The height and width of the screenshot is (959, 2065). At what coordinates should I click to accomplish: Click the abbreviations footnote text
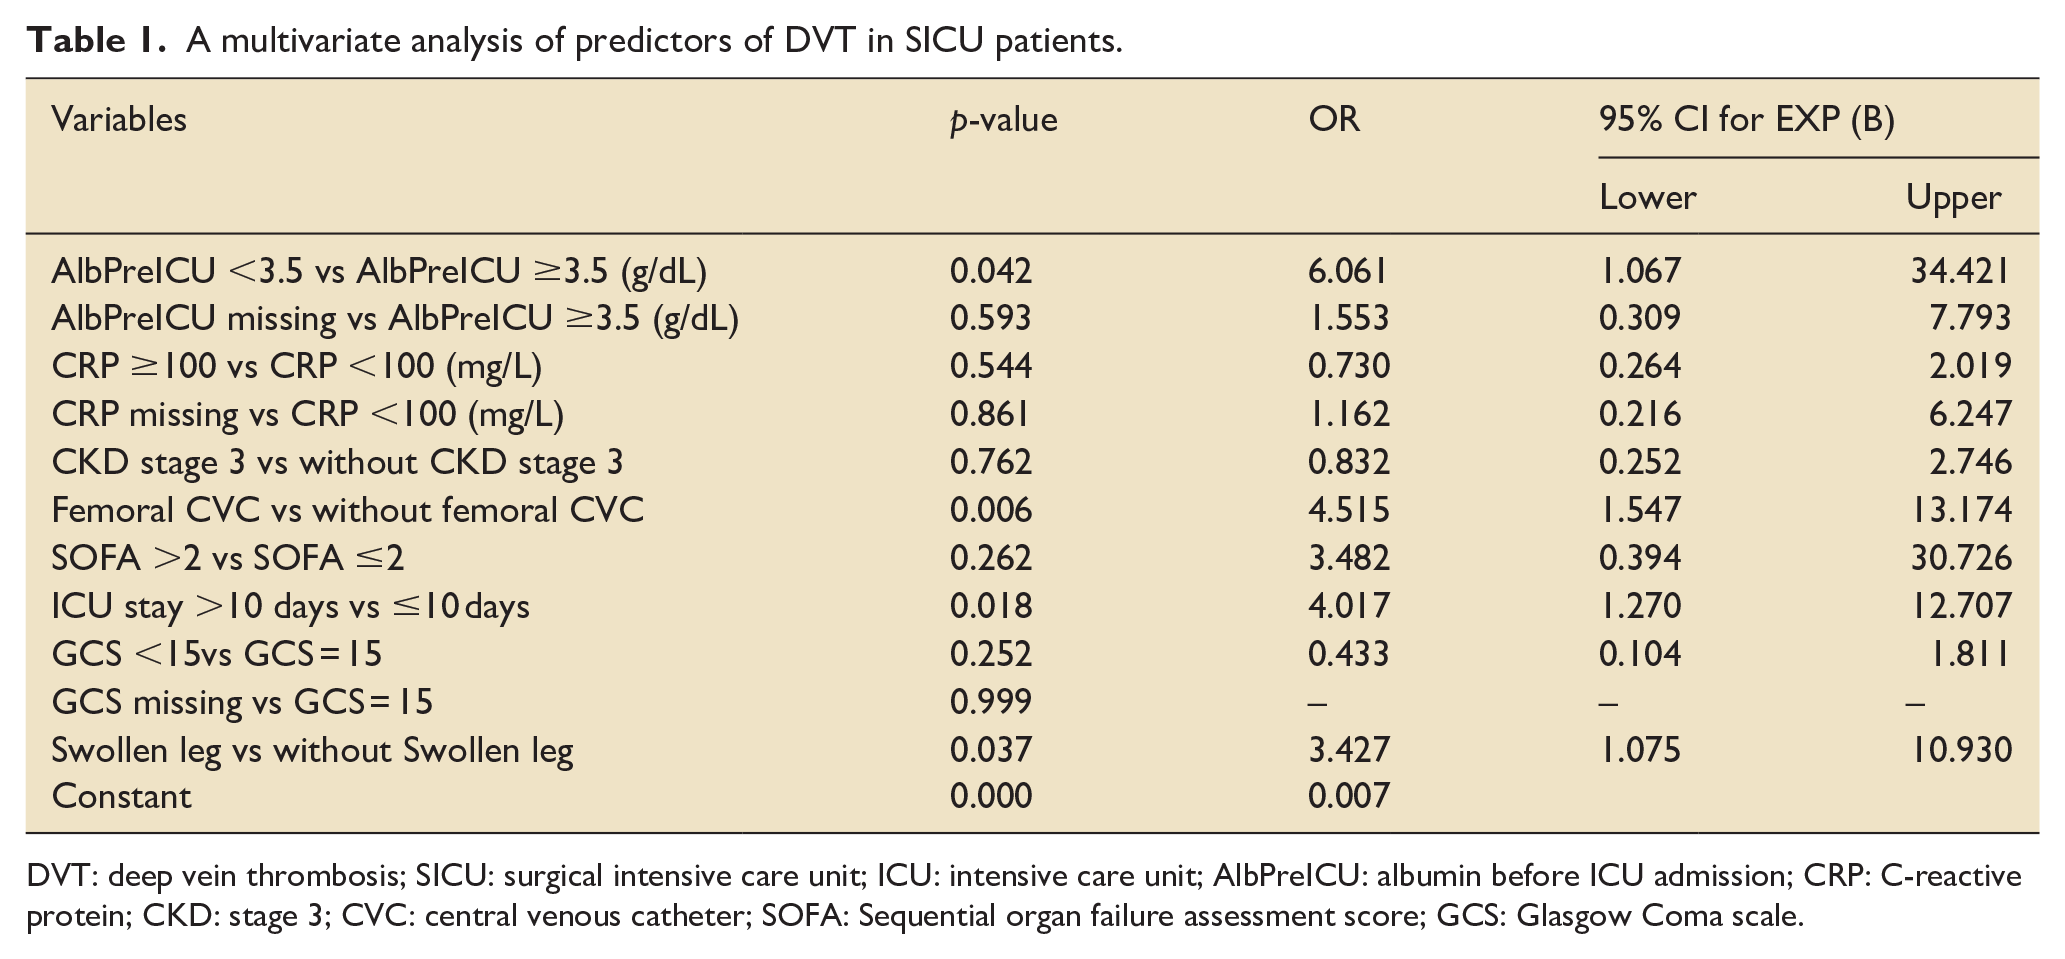coord(1024,896)
